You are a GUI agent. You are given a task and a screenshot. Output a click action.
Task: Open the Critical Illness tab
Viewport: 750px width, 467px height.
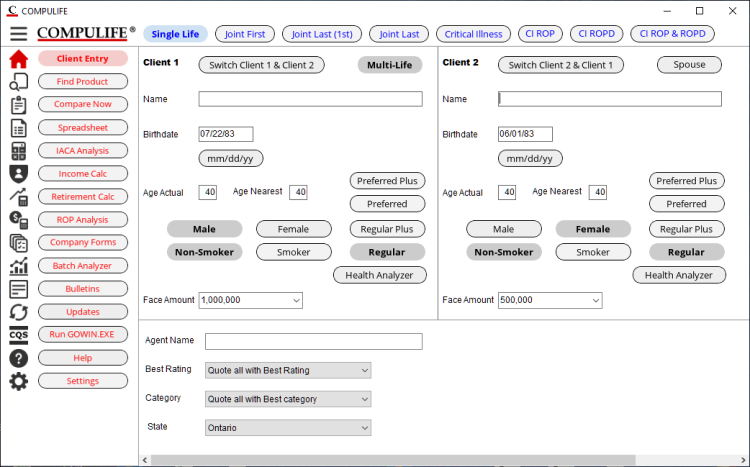pos(474,34)
